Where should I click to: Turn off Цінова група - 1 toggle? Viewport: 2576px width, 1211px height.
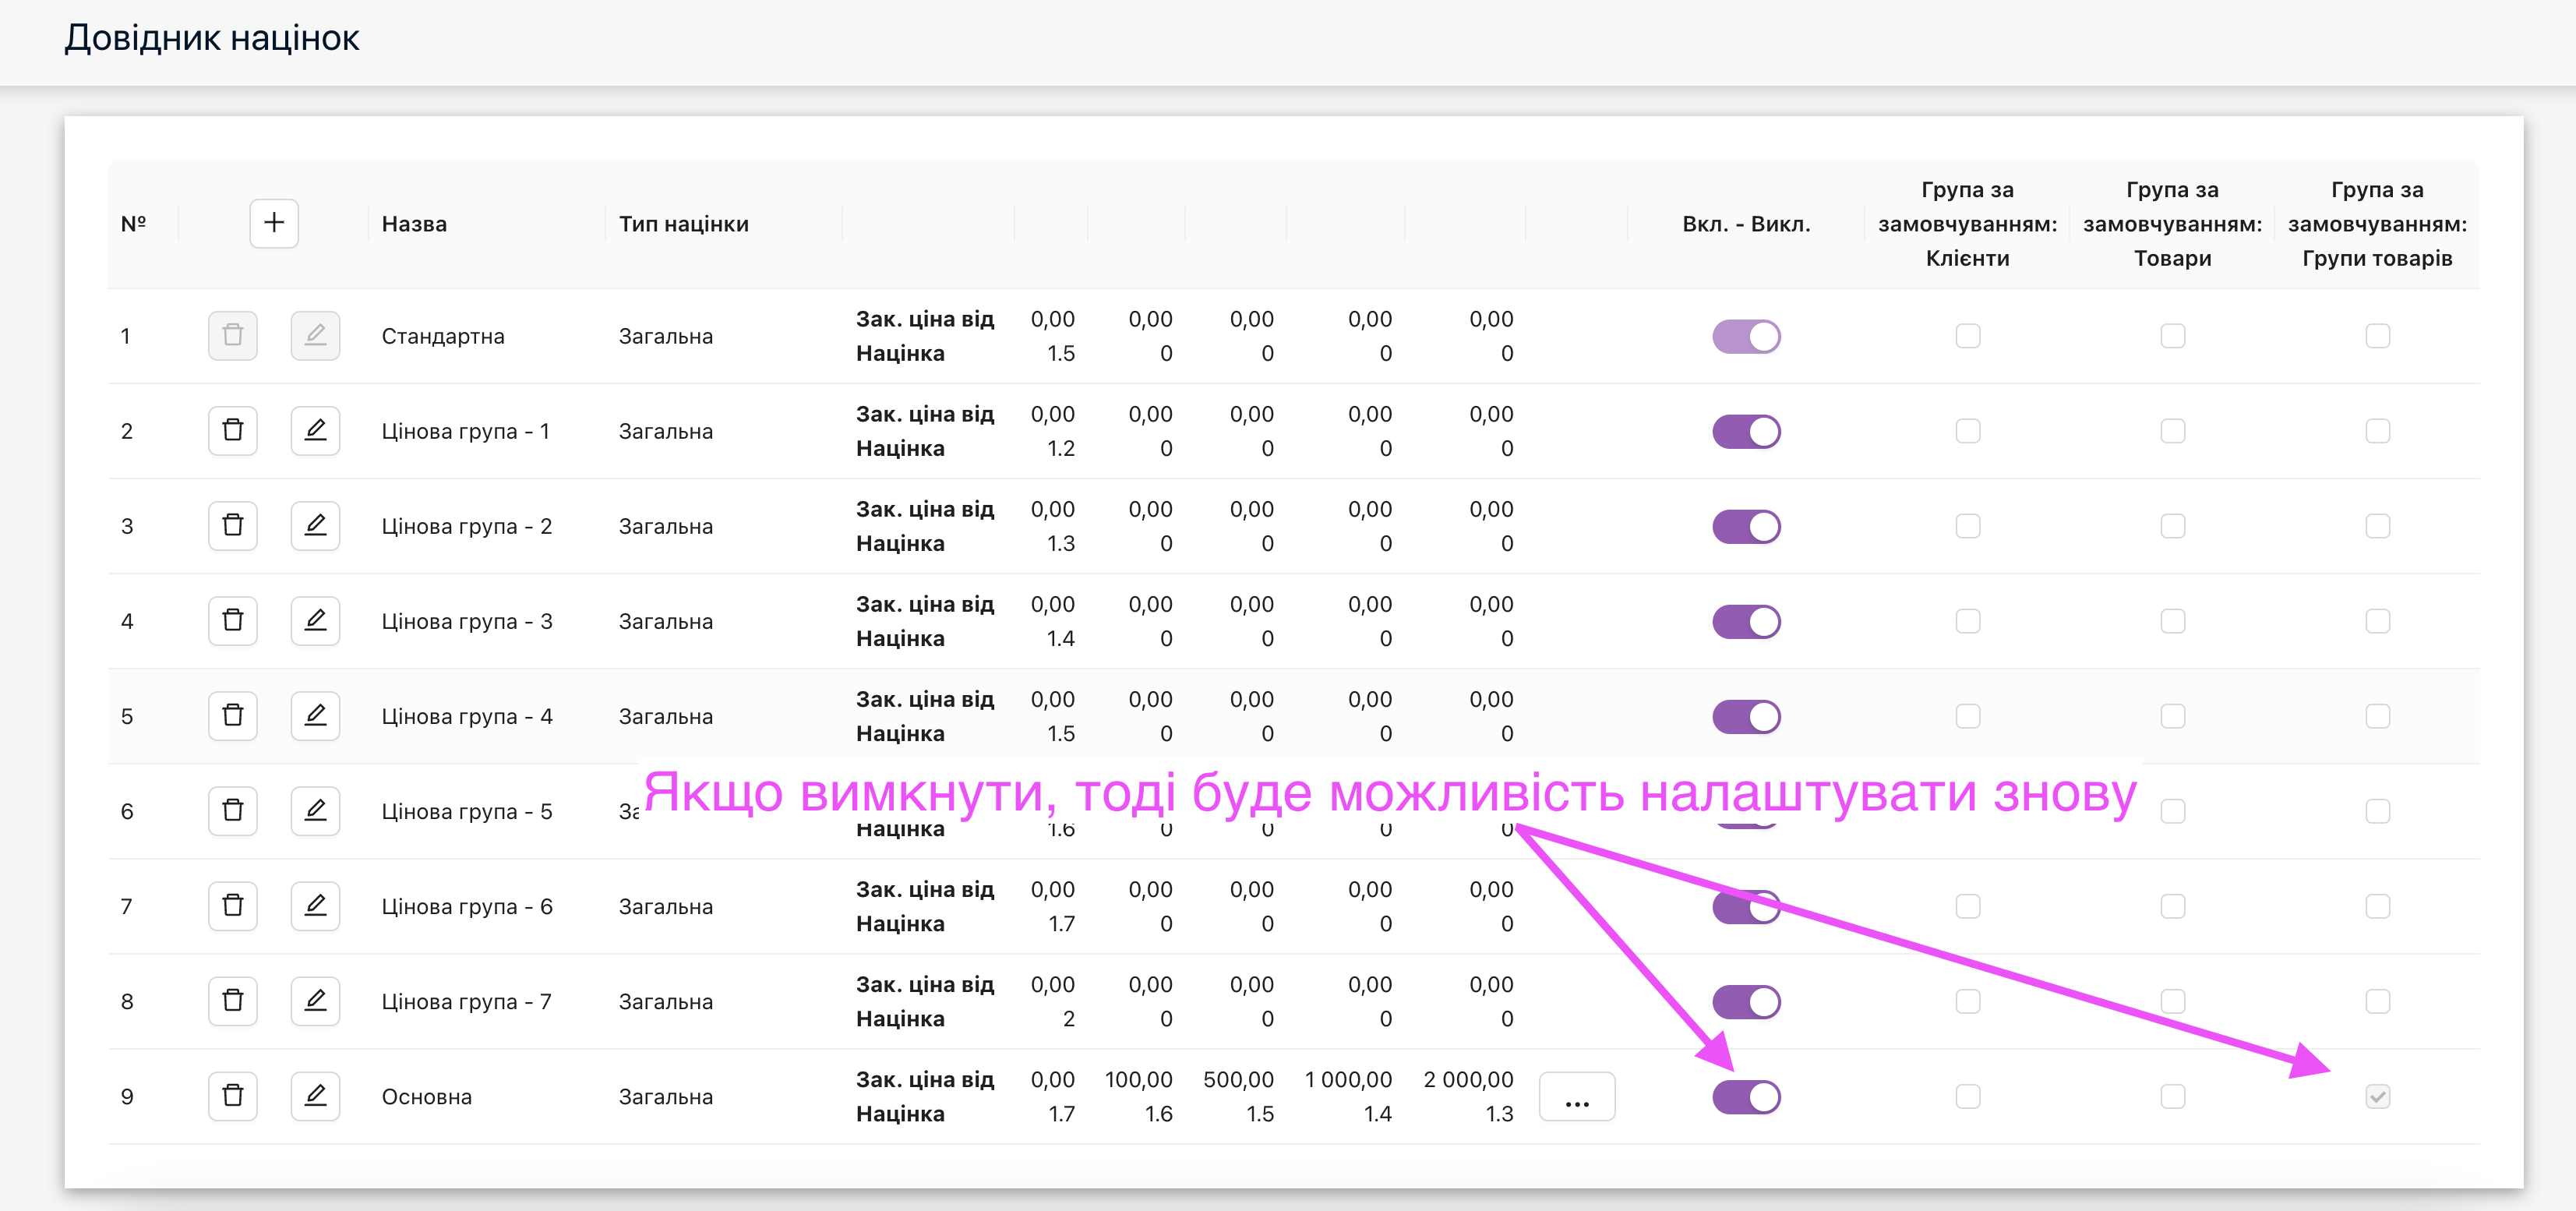(1746, 432)
